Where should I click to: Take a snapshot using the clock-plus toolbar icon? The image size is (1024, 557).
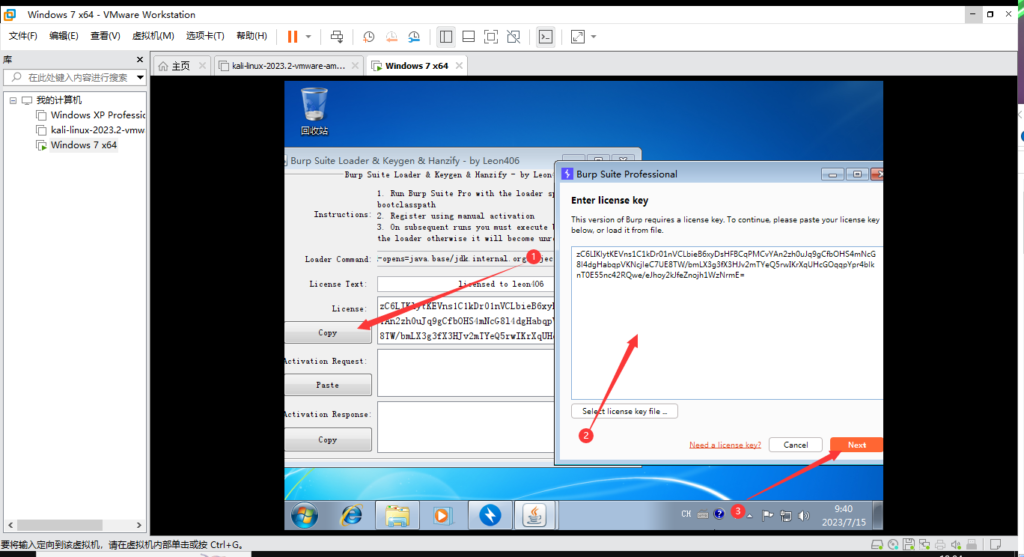point(369,37)
